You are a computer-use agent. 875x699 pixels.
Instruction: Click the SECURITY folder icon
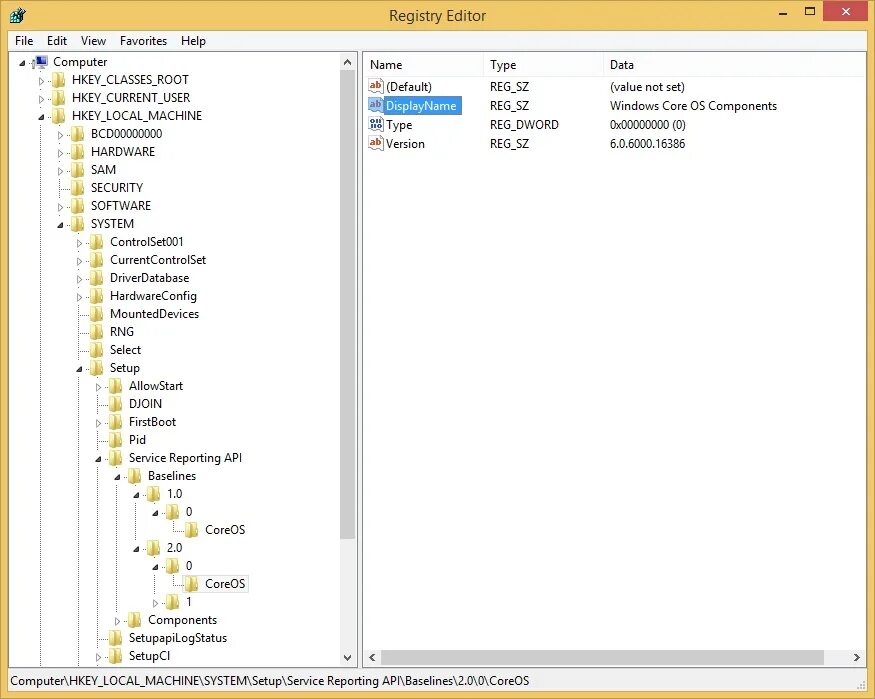(78, 188)
